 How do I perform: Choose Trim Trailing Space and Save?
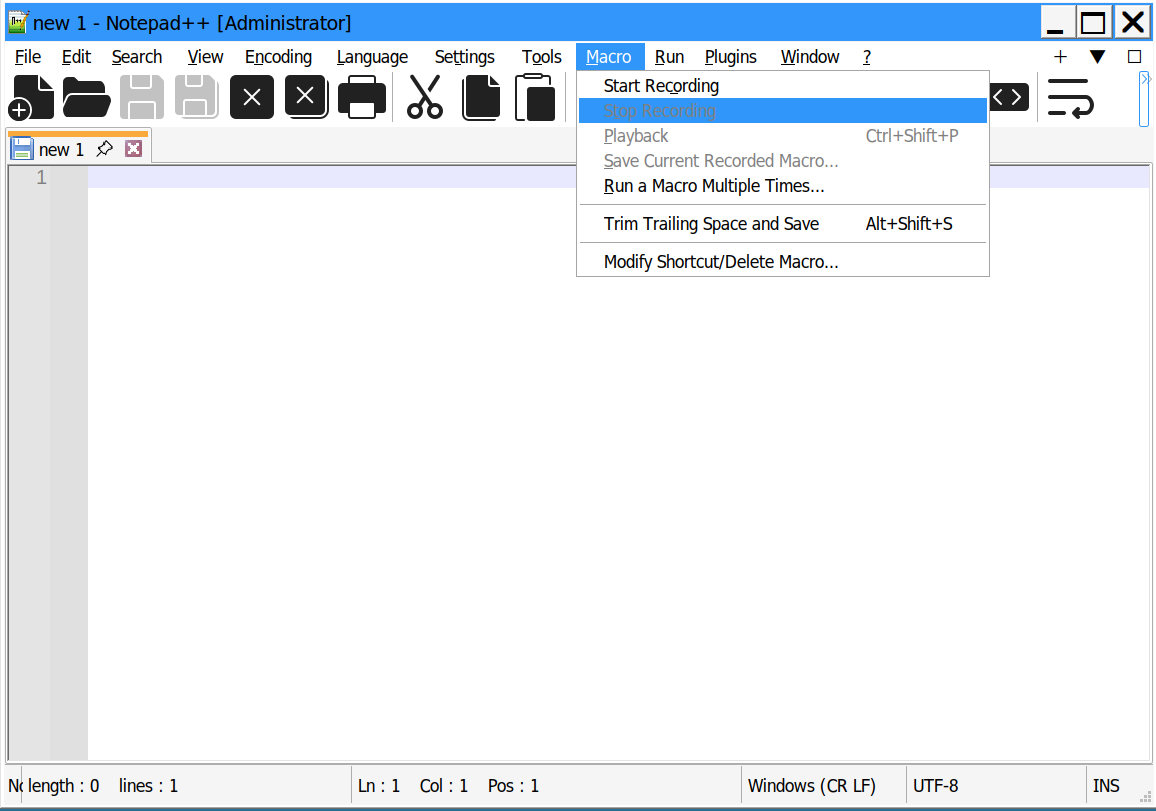710,224
